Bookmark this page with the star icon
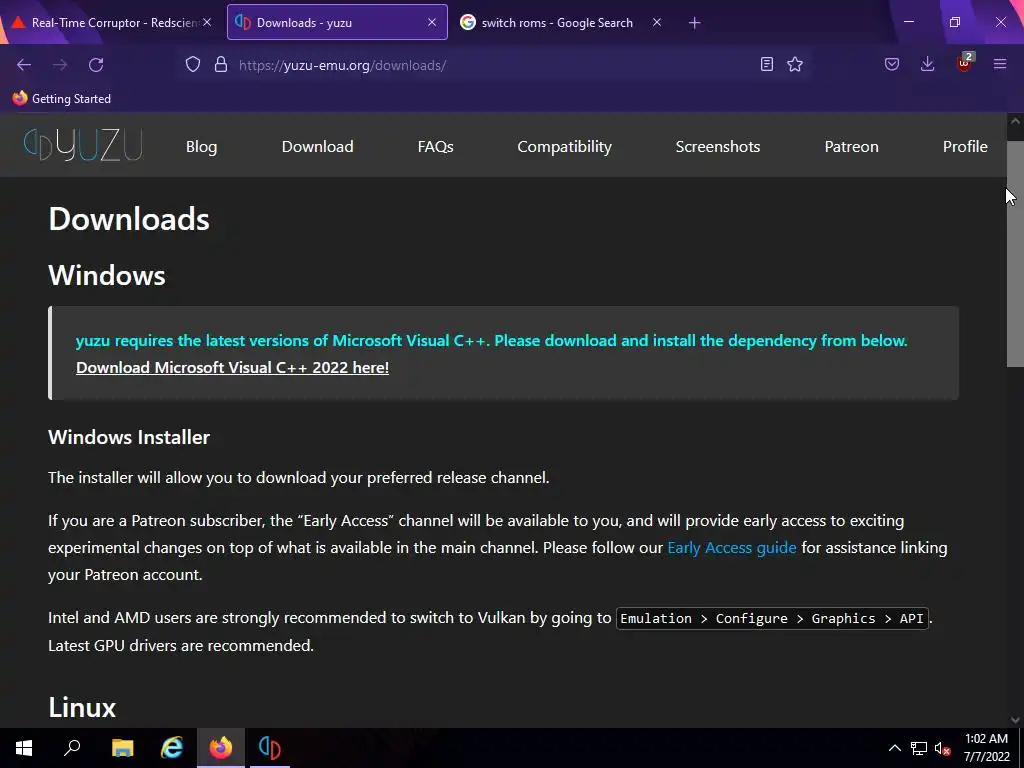Image resolution: width=1024 pixels, height=768 pixels. 795,64
